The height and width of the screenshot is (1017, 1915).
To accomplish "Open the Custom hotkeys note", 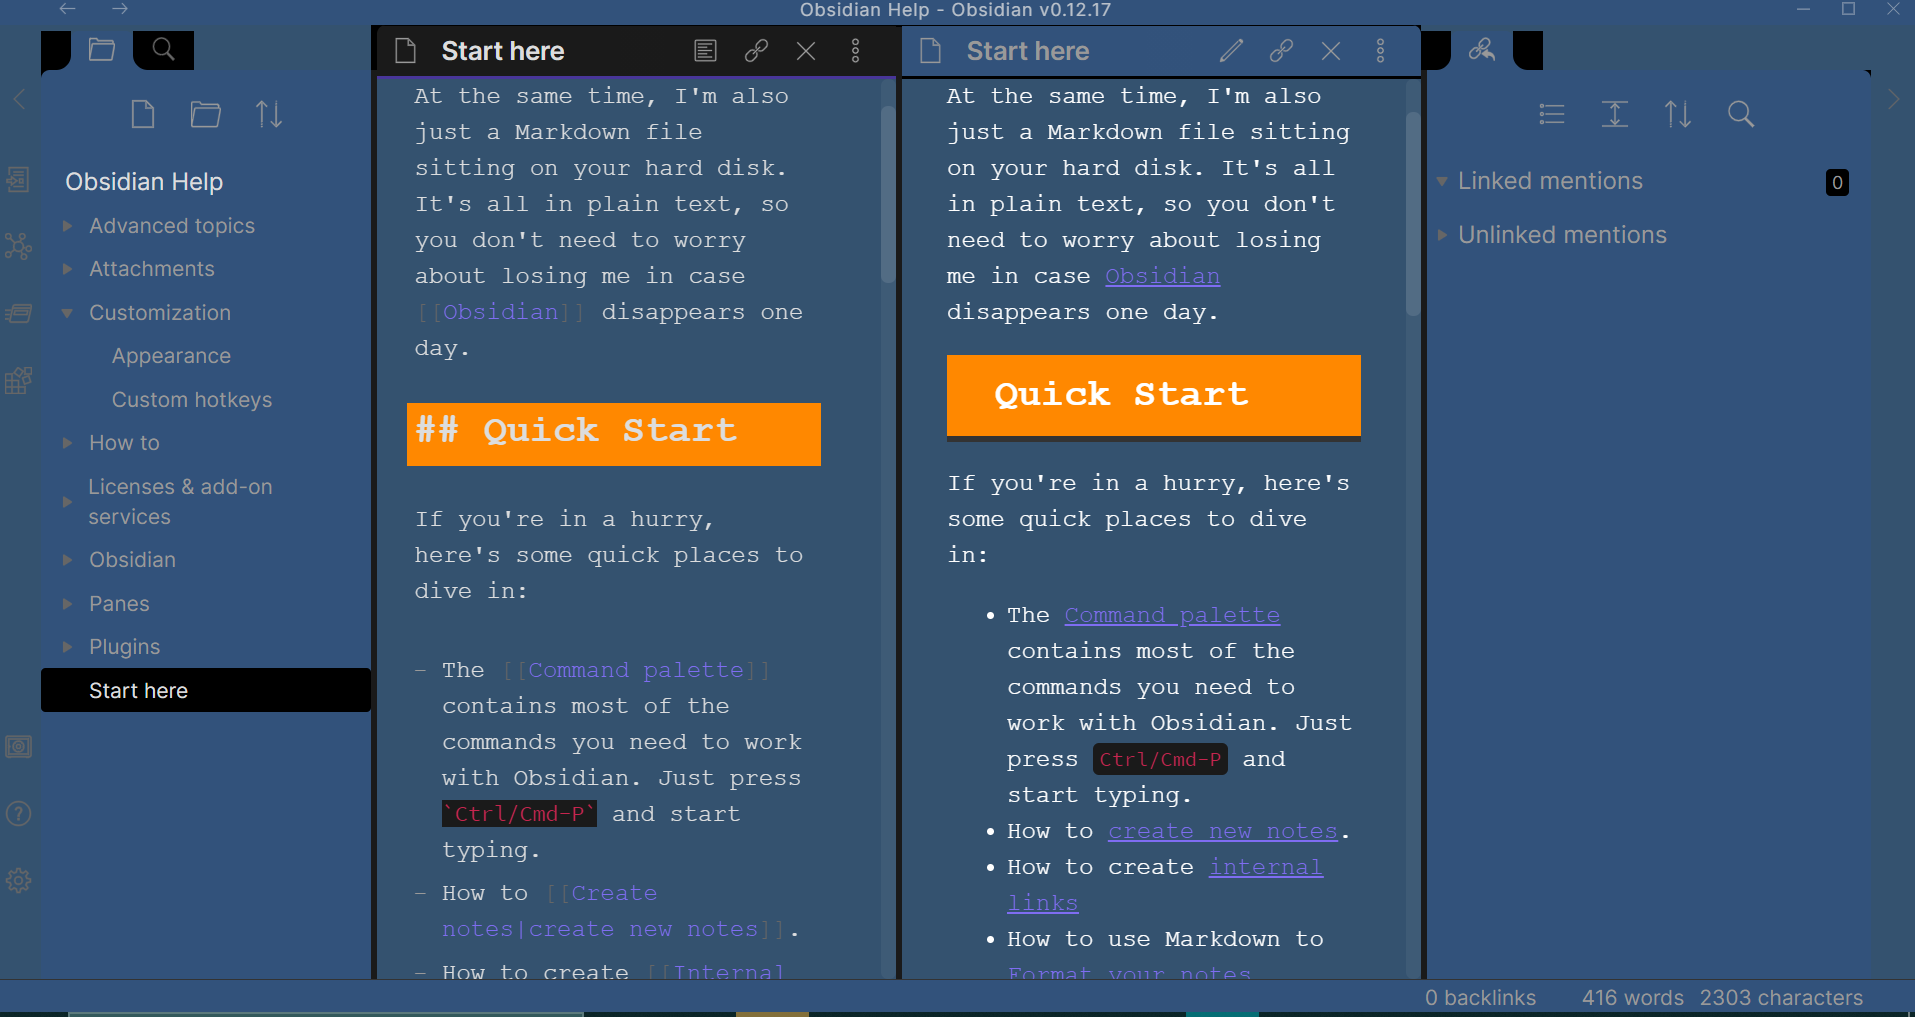I will pyautogui.click(x=192, y=400).
